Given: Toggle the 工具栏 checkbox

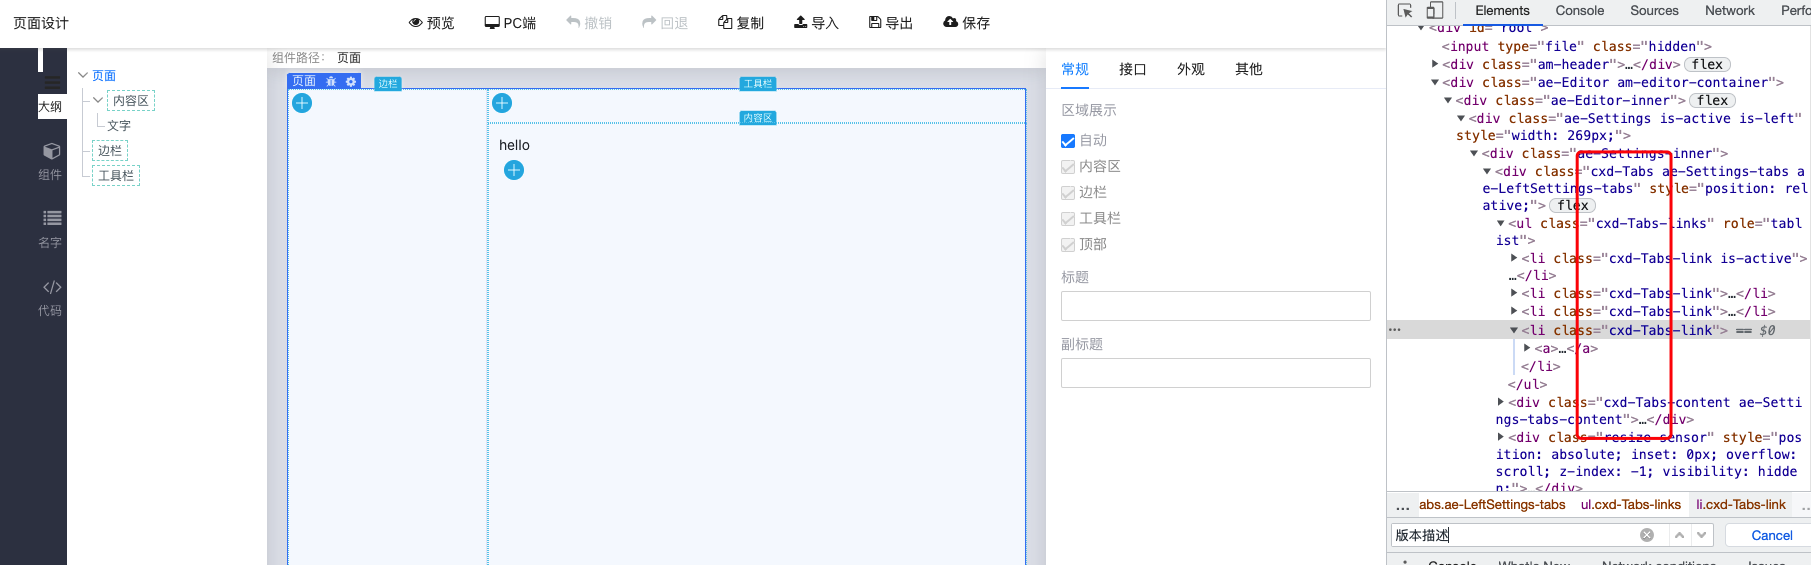Looking at the screenshot, I should pyautogui.click(x=1068, y=219).
